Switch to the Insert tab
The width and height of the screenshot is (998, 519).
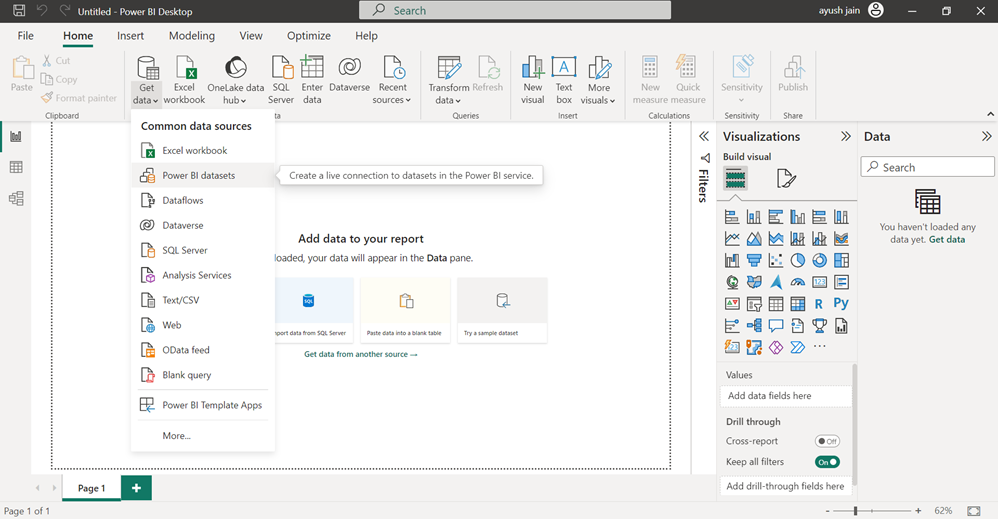pos(130,36)
